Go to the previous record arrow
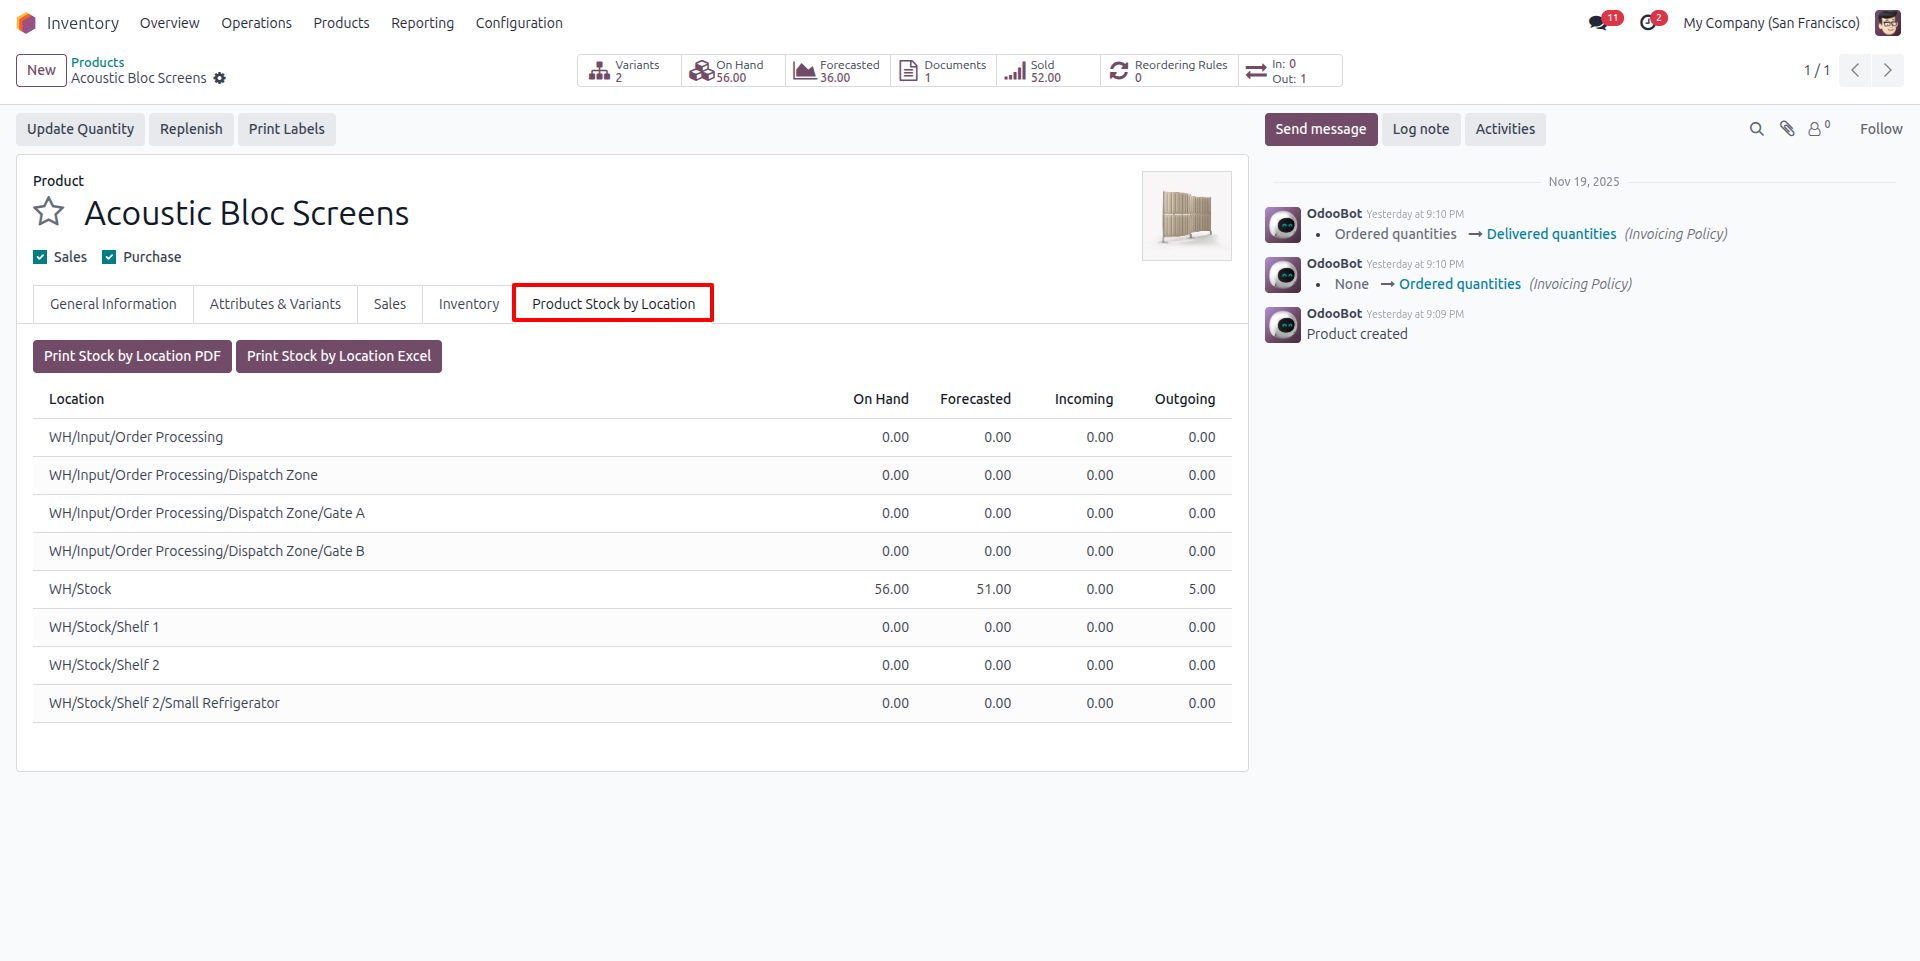 pyautogui.click(x=1855, y=70)
